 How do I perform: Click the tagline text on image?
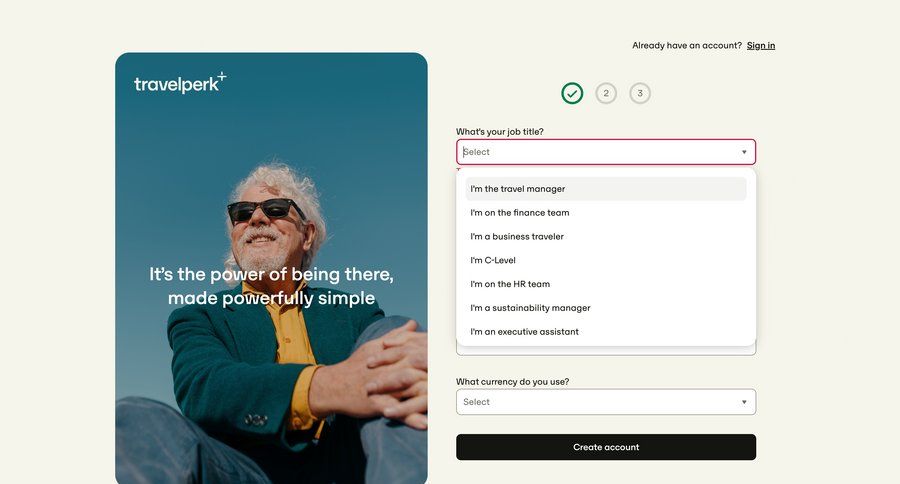point(271,286)
